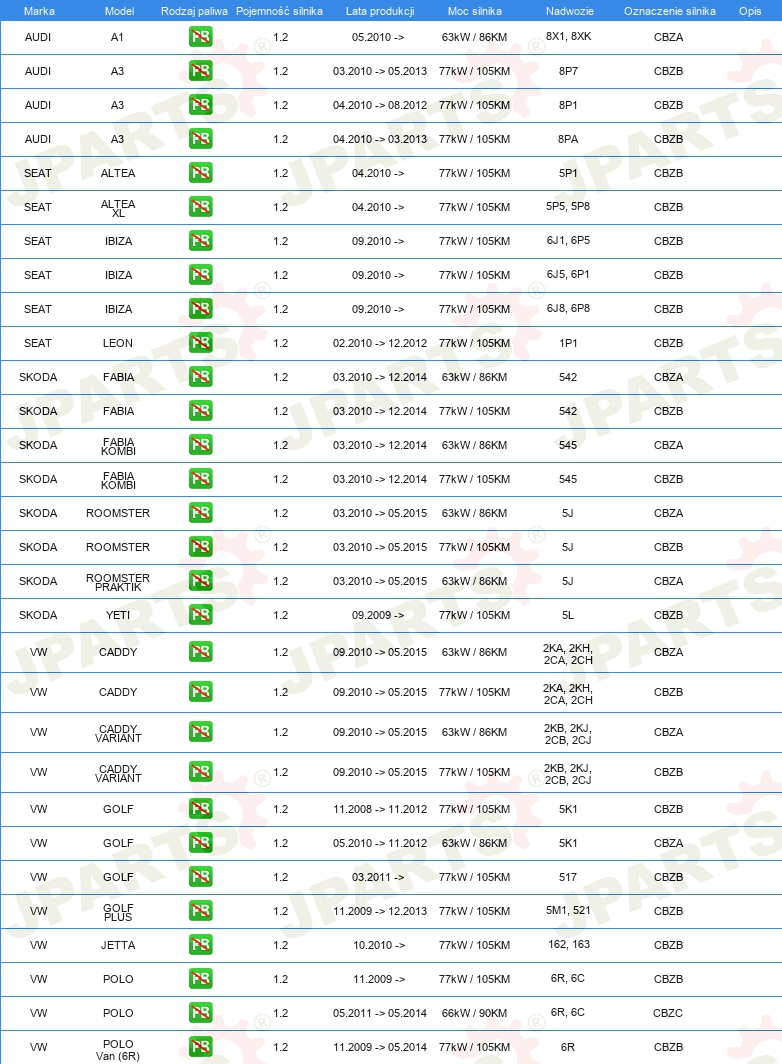The image size is (782, 1064).
Task: Select the '02.2010 -> 12.2012' production years cell
Action: click(x=379, y=343)
